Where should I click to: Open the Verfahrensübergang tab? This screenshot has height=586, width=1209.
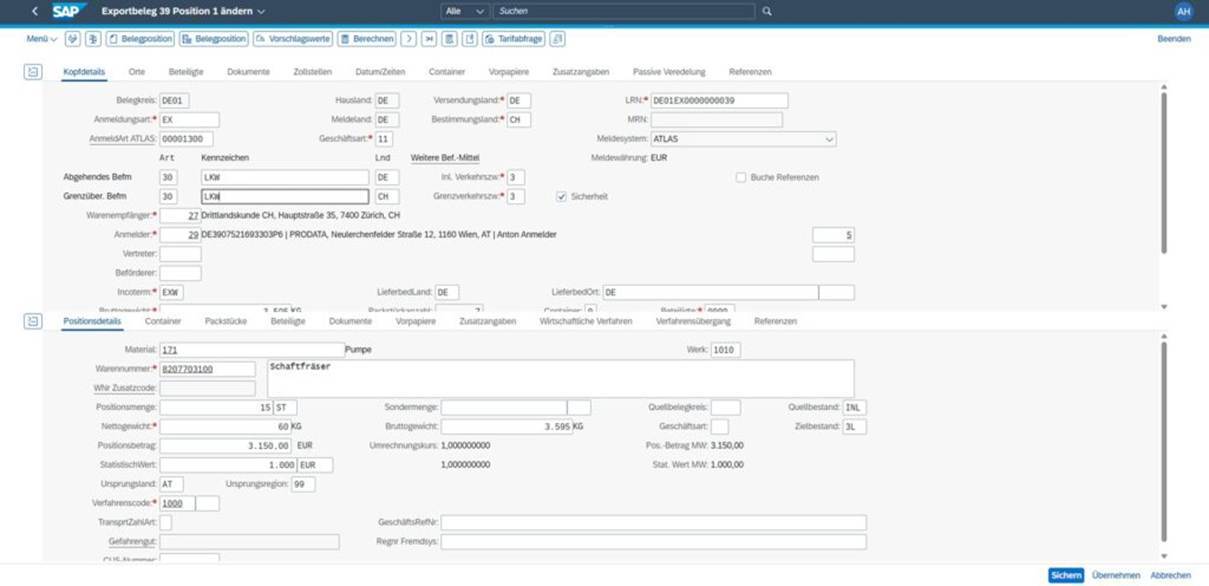tap(693, 321)
